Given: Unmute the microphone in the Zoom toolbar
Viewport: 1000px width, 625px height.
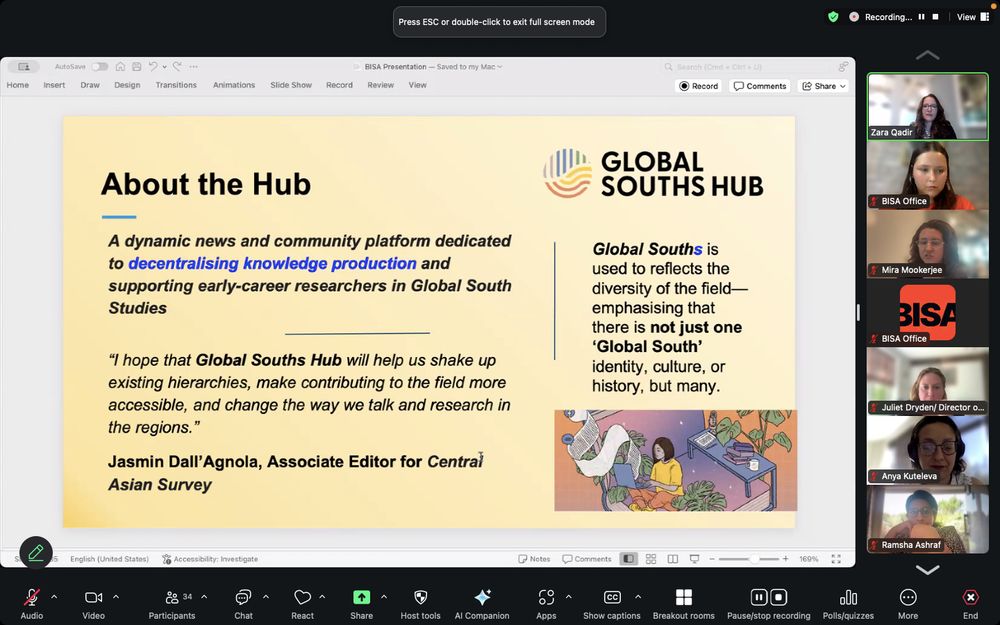Looking at the screenshot, I should coord(31,598).
